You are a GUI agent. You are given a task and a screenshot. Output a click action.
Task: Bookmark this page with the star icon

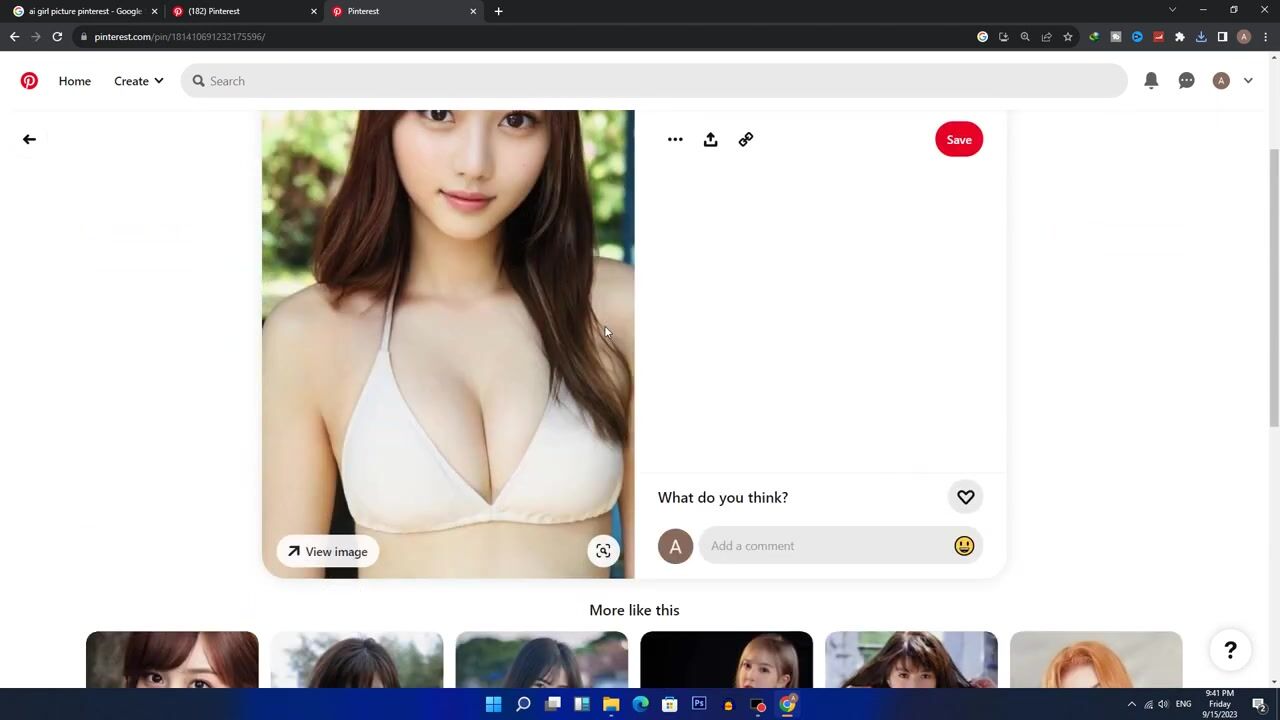pos(1068,37)
